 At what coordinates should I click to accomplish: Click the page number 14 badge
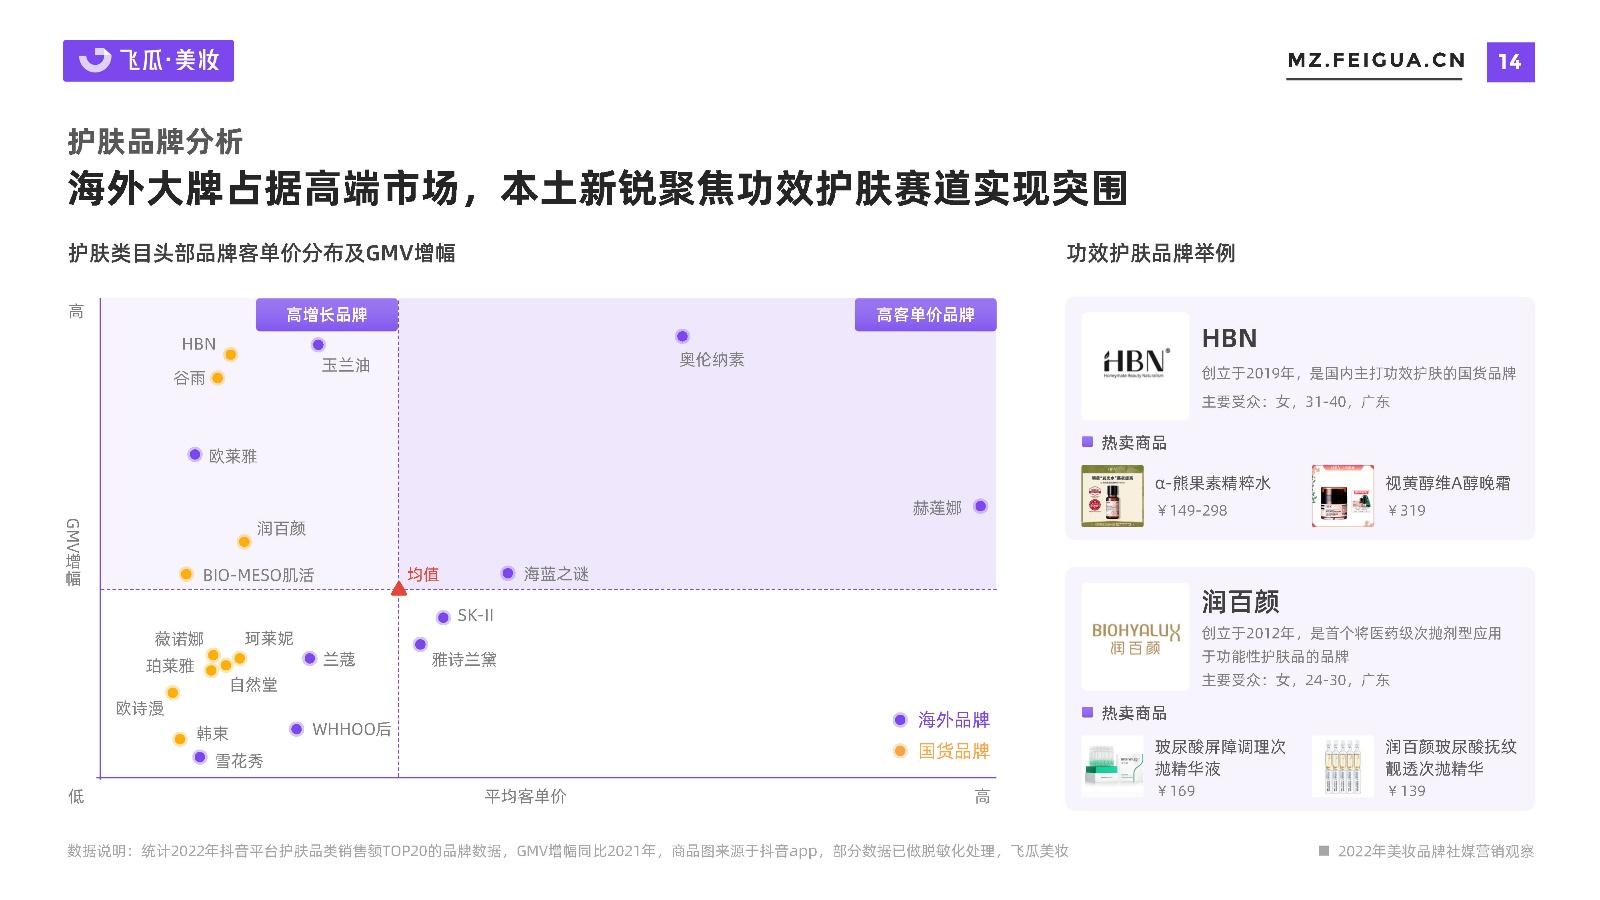click(x=1510, y=62)
